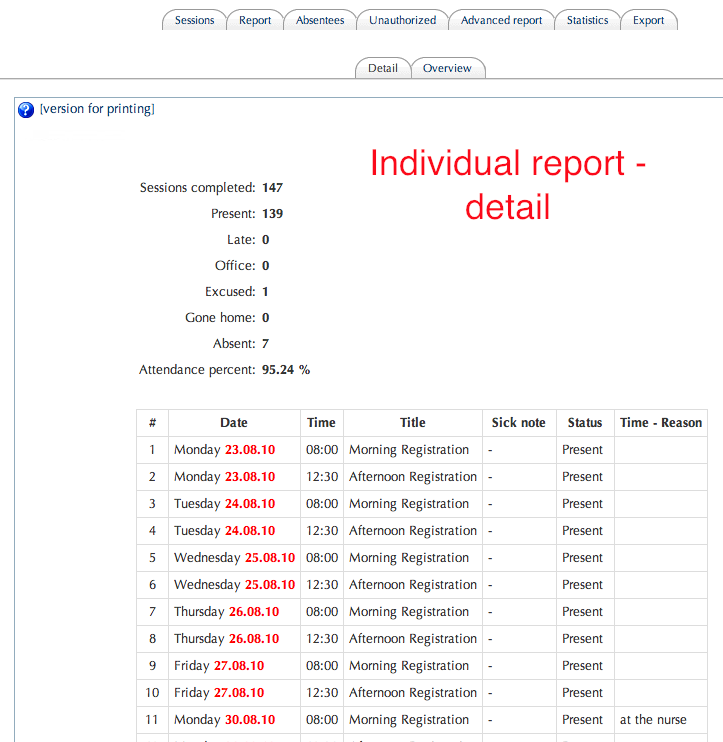Click the blue help question mark icon

tap(26, 110)
